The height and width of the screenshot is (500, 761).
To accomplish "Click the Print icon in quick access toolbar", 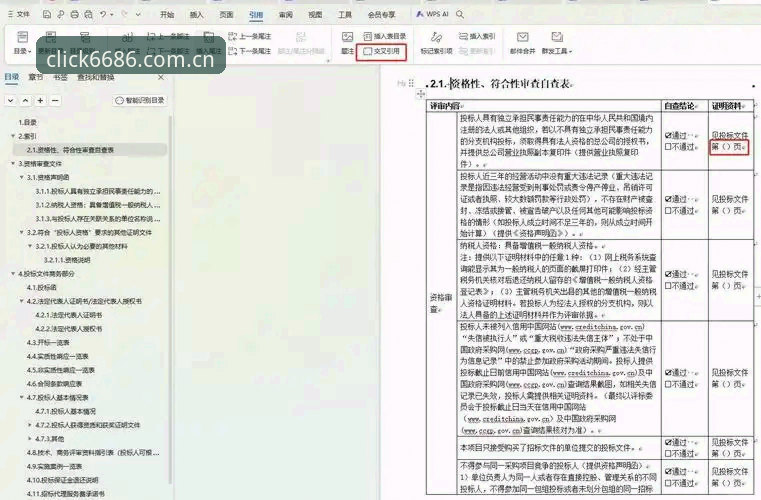I will [74, 15].
